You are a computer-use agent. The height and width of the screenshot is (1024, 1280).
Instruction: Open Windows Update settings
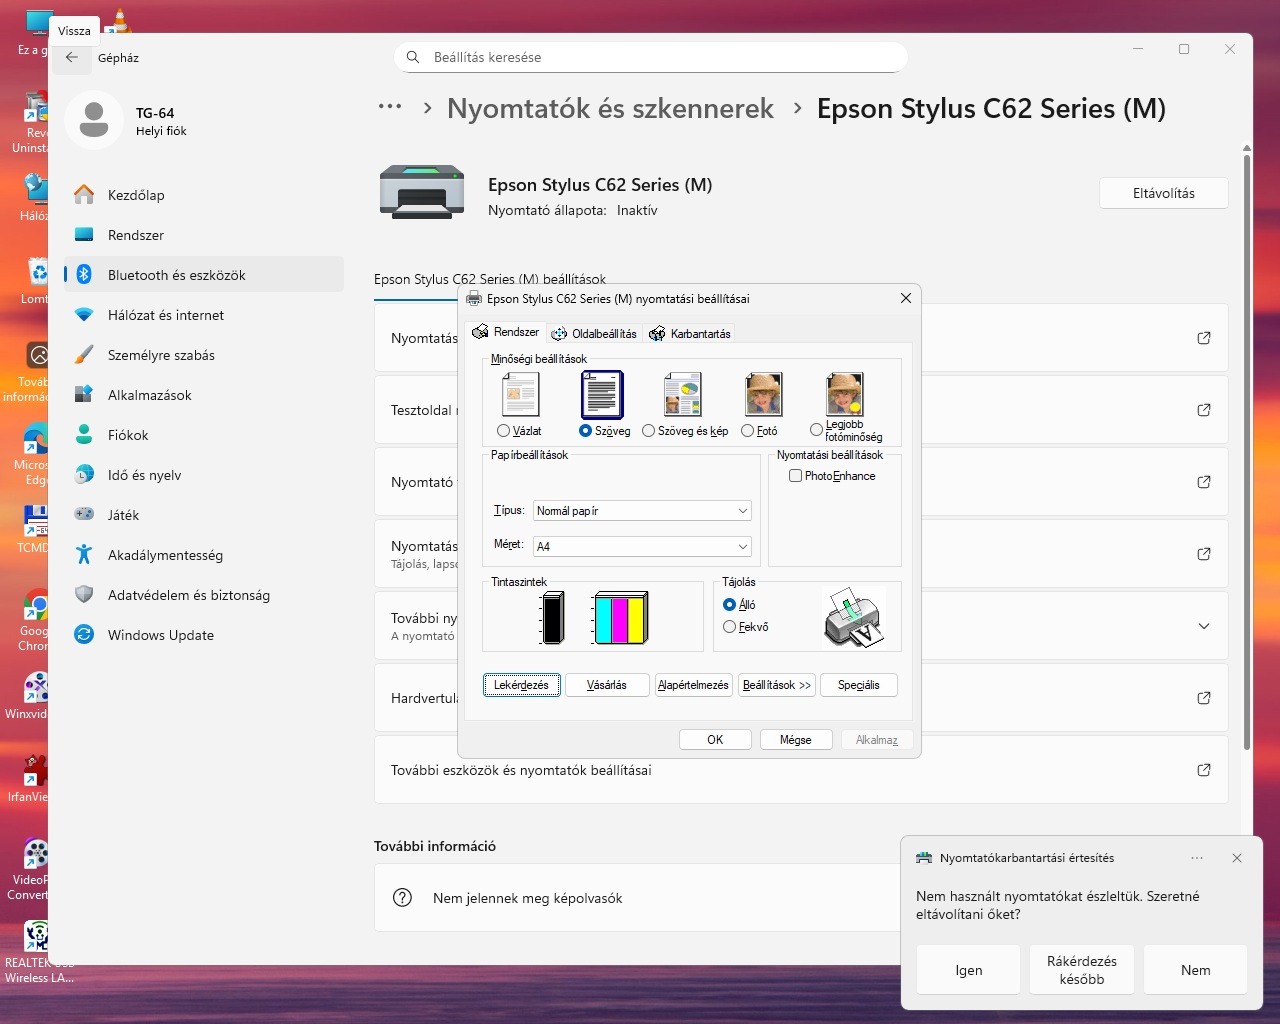[x=204, y=635]
